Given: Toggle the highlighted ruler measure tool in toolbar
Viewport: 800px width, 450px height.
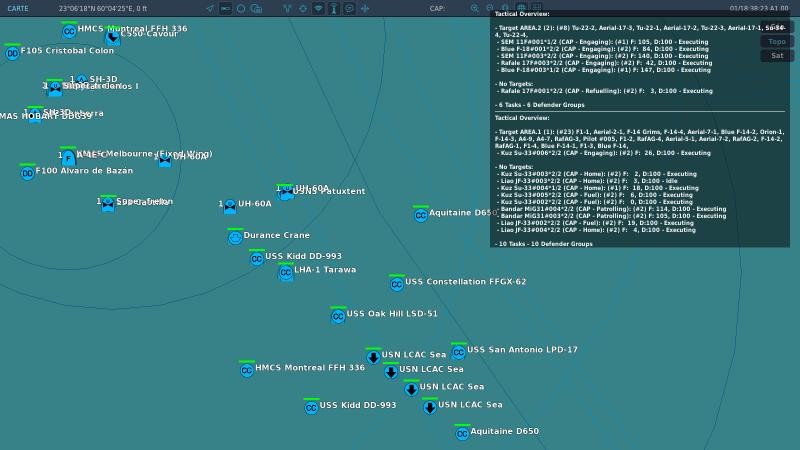Looking at the screenshot, I should [x=226, y=8].
